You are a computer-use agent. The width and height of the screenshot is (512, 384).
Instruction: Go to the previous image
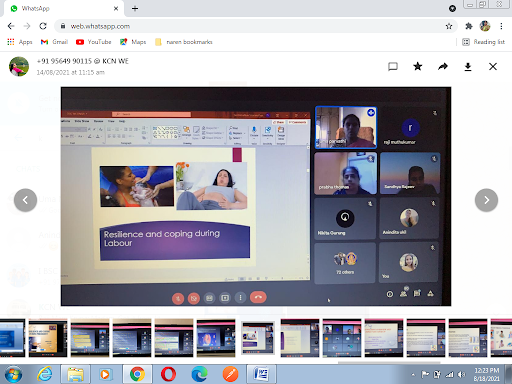coord(25,200)
